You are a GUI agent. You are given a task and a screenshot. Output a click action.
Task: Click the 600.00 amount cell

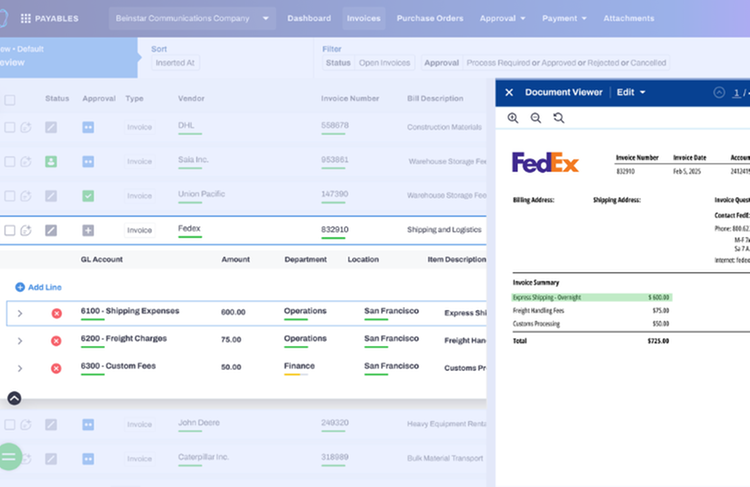click(x=233, y=312)
